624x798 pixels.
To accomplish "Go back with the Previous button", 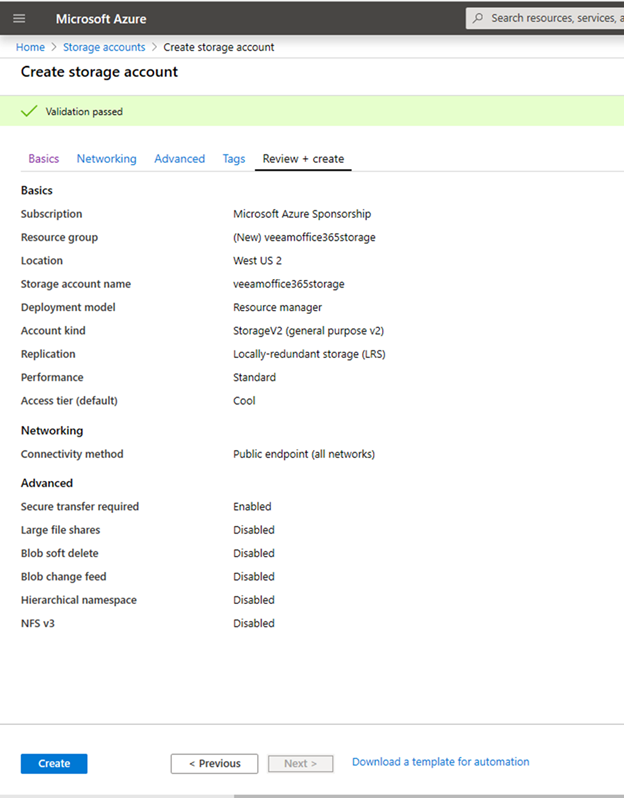I will pos(214,763).
